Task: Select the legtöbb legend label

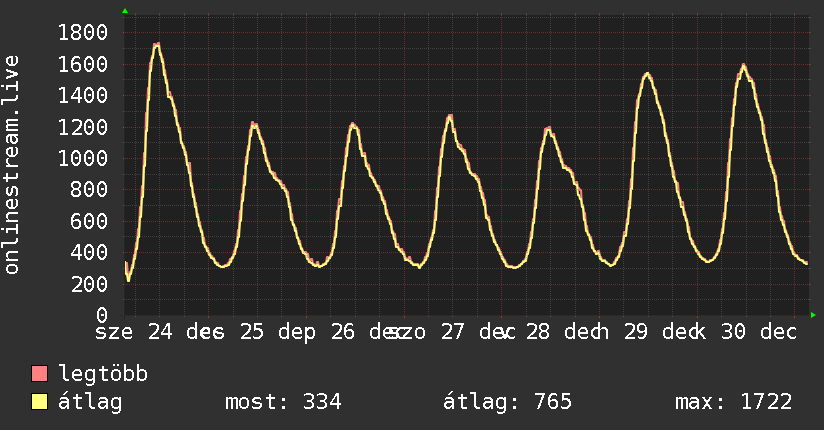Action: 103,374
